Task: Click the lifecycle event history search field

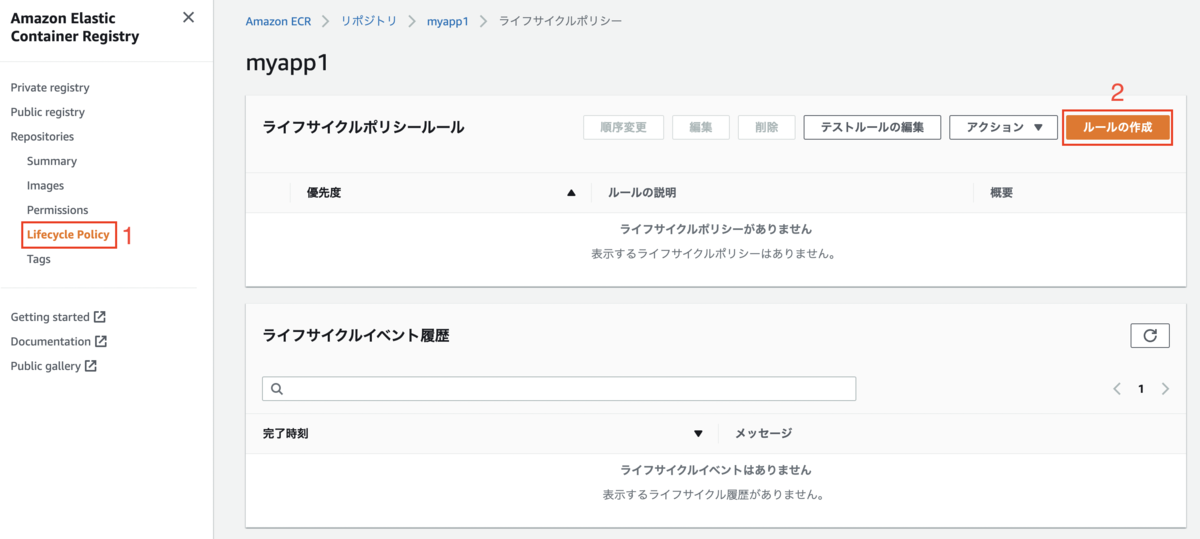Action: (559, 389)
